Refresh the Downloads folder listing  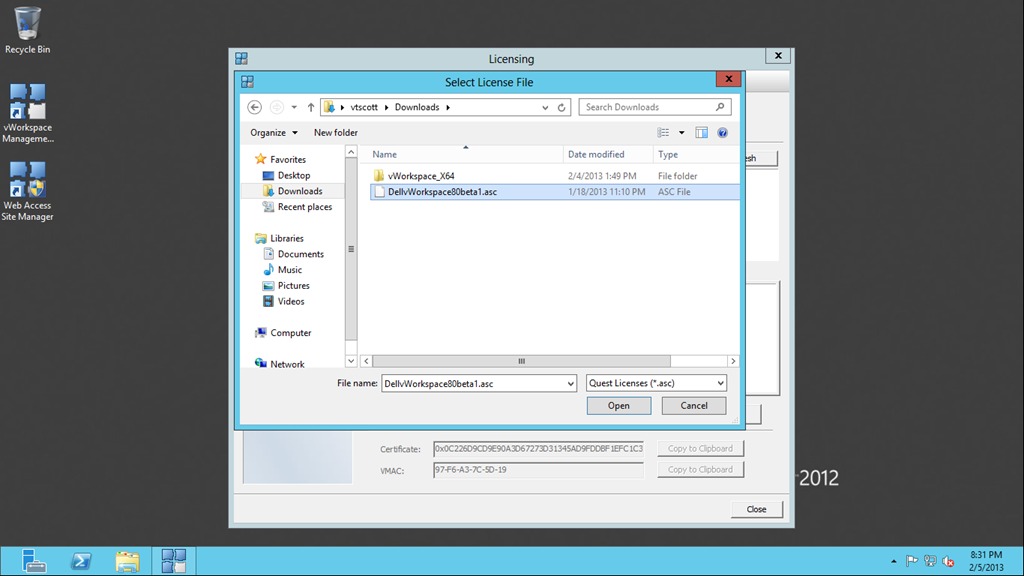[x=562, y=107]
